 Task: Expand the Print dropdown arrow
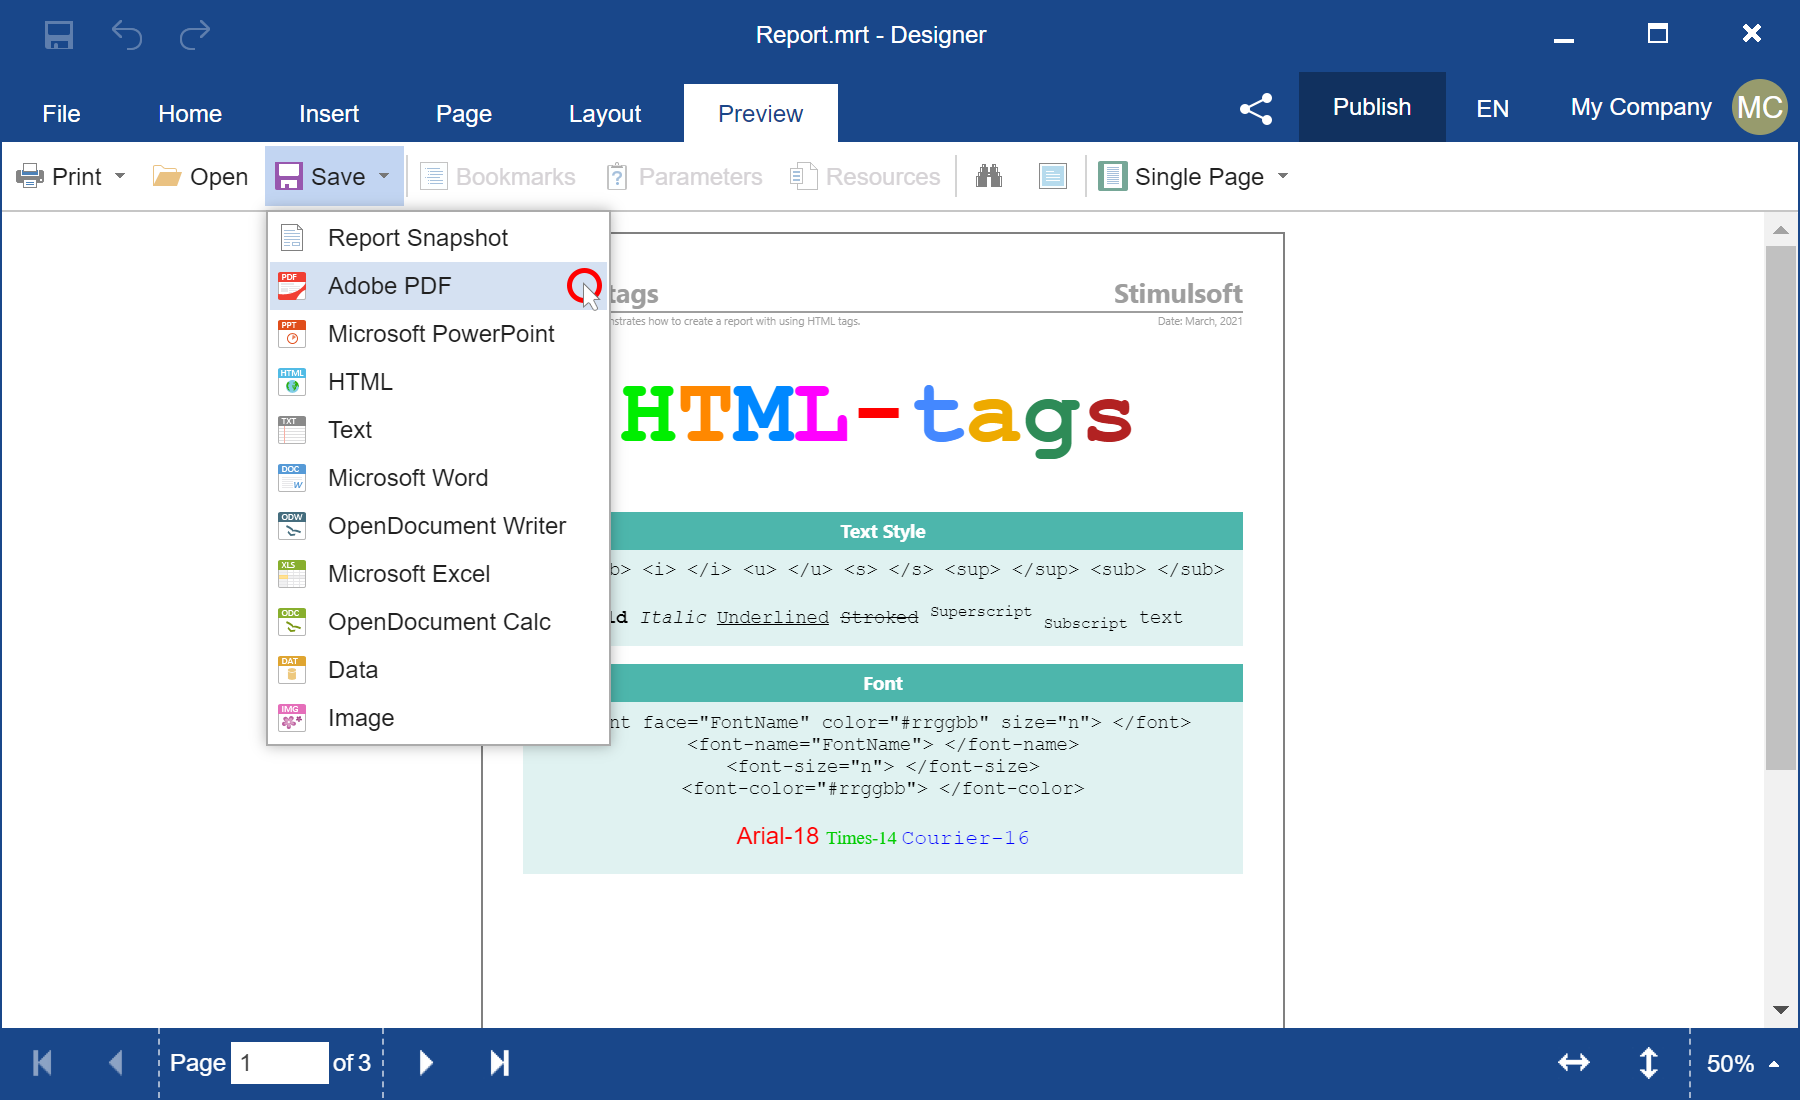[x=120, y=176]
